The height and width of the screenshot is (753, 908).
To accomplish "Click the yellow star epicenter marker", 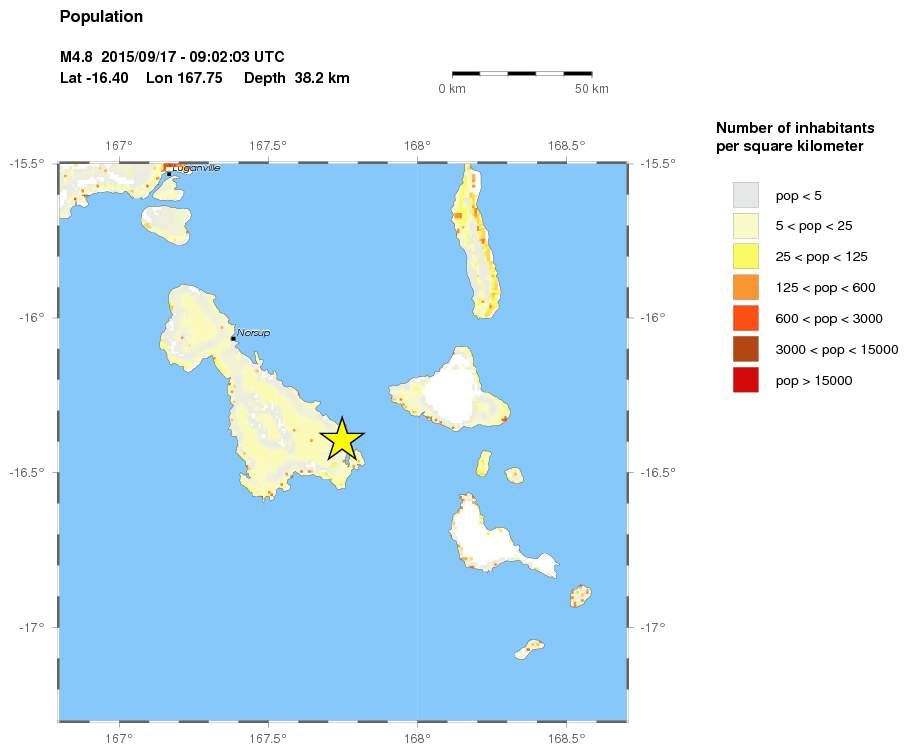I will 342,440.
